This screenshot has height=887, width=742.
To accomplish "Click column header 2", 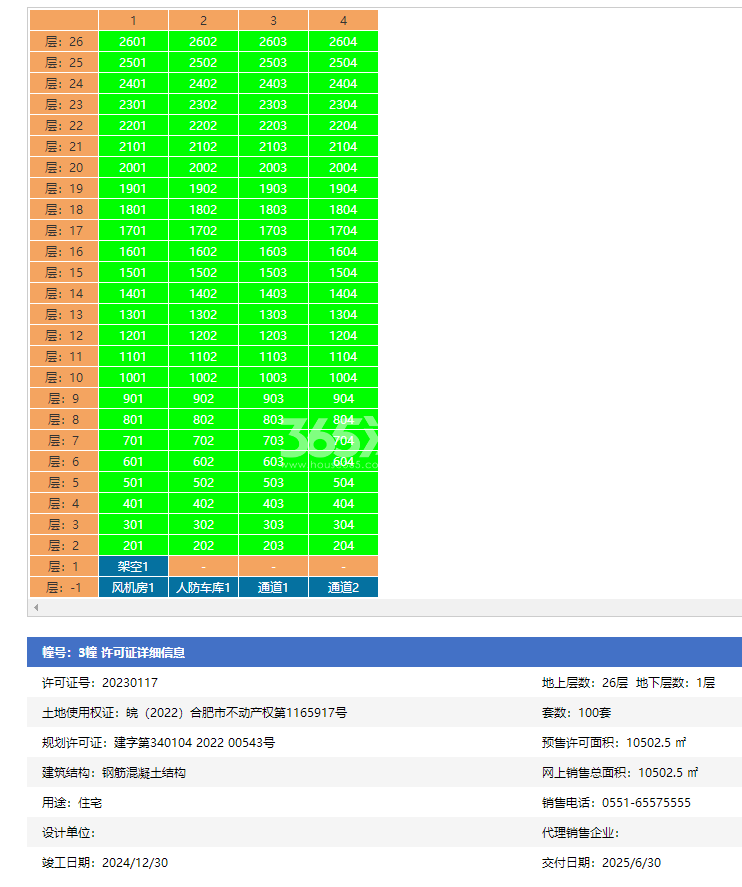I will click(x=203, y=20).
